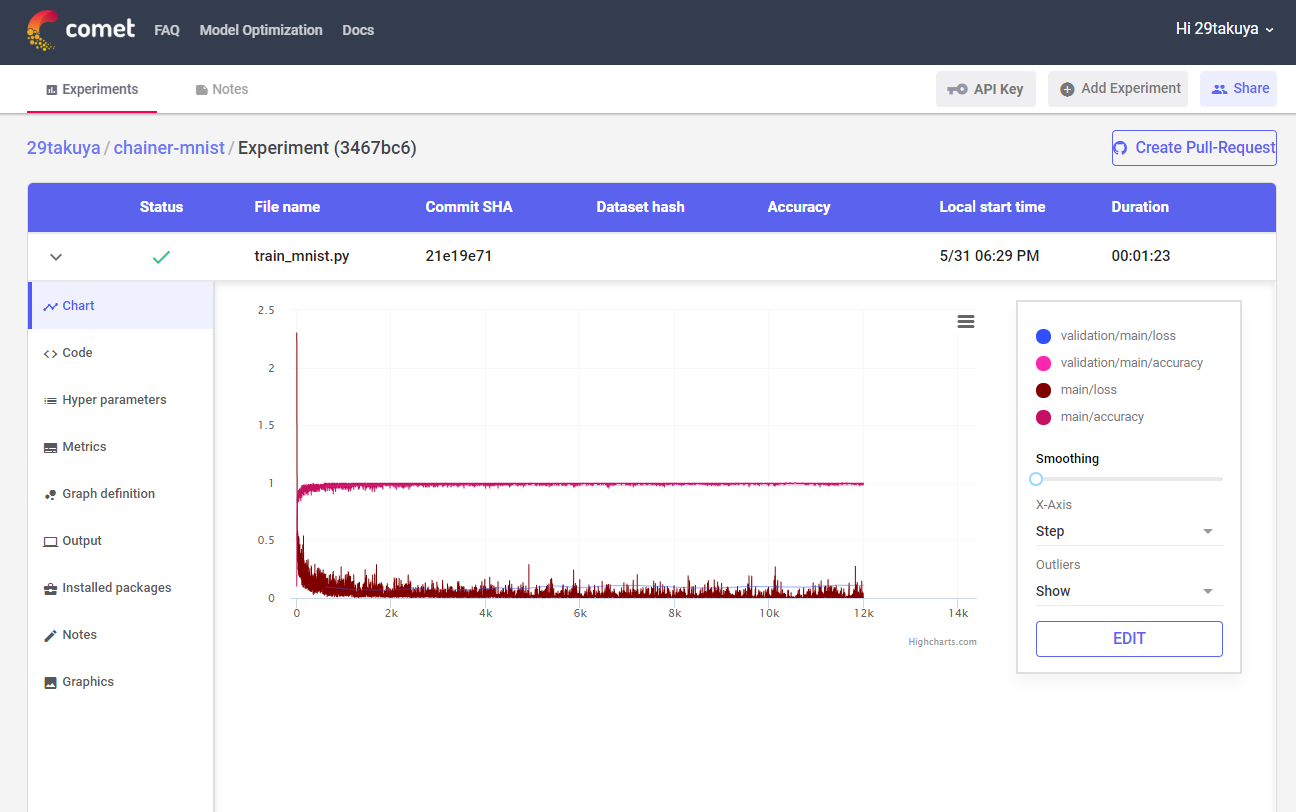Open the 29takuya account menu
The height and width of the screenshot is (812, 1296).
coord(1224,28)
